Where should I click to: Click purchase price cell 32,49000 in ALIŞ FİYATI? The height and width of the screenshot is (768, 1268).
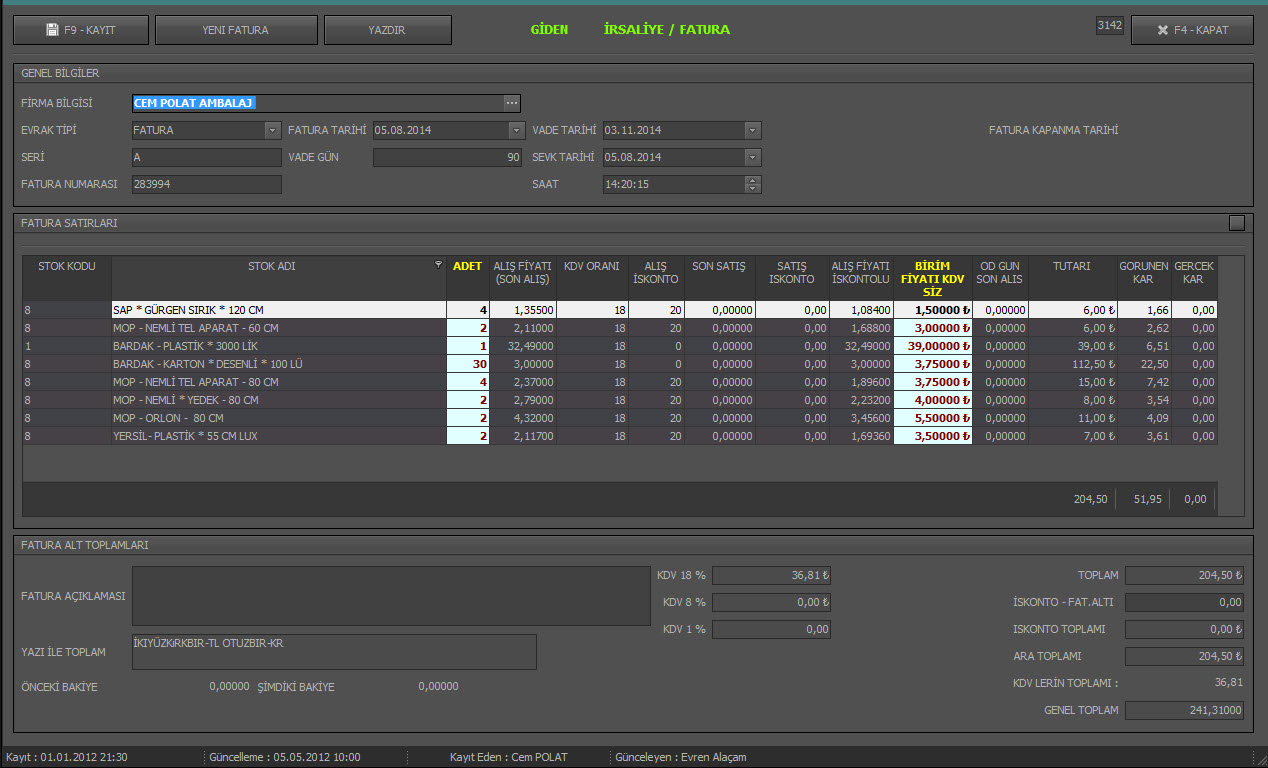tap(523, 346)
